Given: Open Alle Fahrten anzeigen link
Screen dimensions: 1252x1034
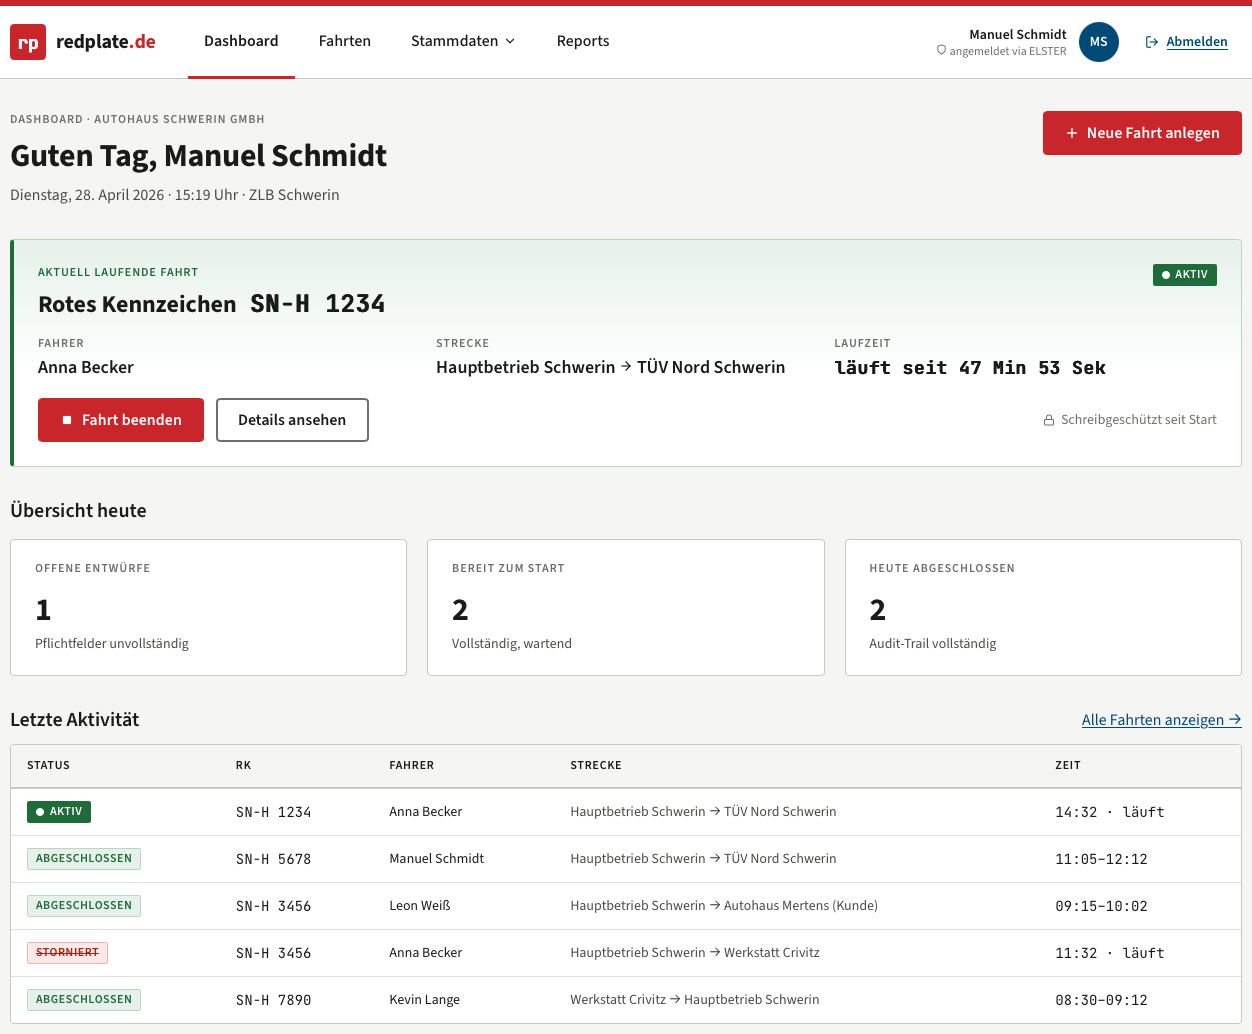Looking at the screenshot, I should (1162, 720).
